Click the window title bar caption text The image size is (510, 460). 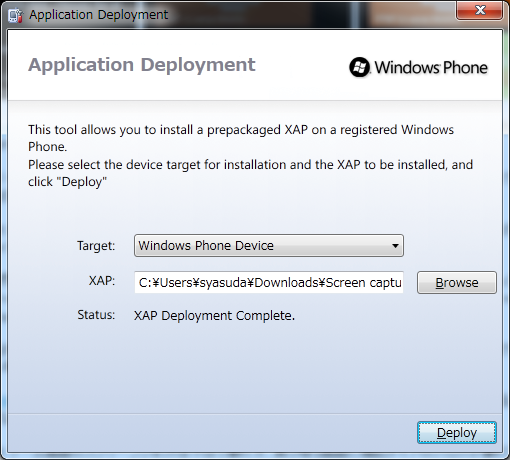tap(99, 15)
